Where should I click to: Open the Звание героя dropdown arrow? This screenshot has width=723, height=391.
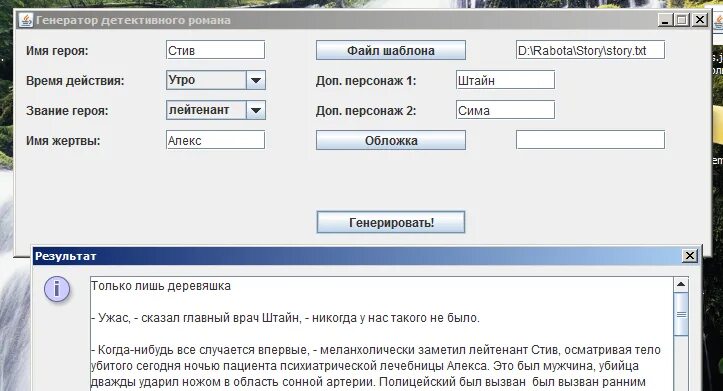click(x=256, y=110)
